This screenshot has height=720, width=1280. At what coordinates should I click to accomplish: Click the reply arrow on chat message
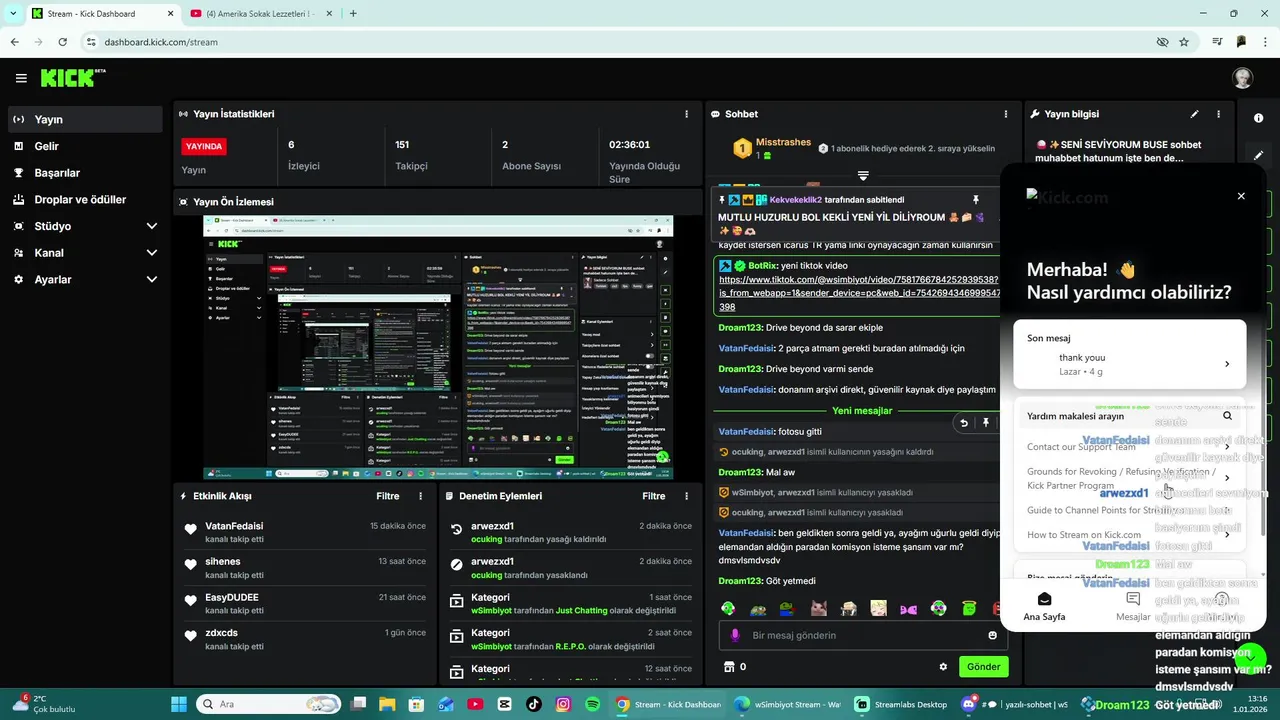tap(964, 423)
